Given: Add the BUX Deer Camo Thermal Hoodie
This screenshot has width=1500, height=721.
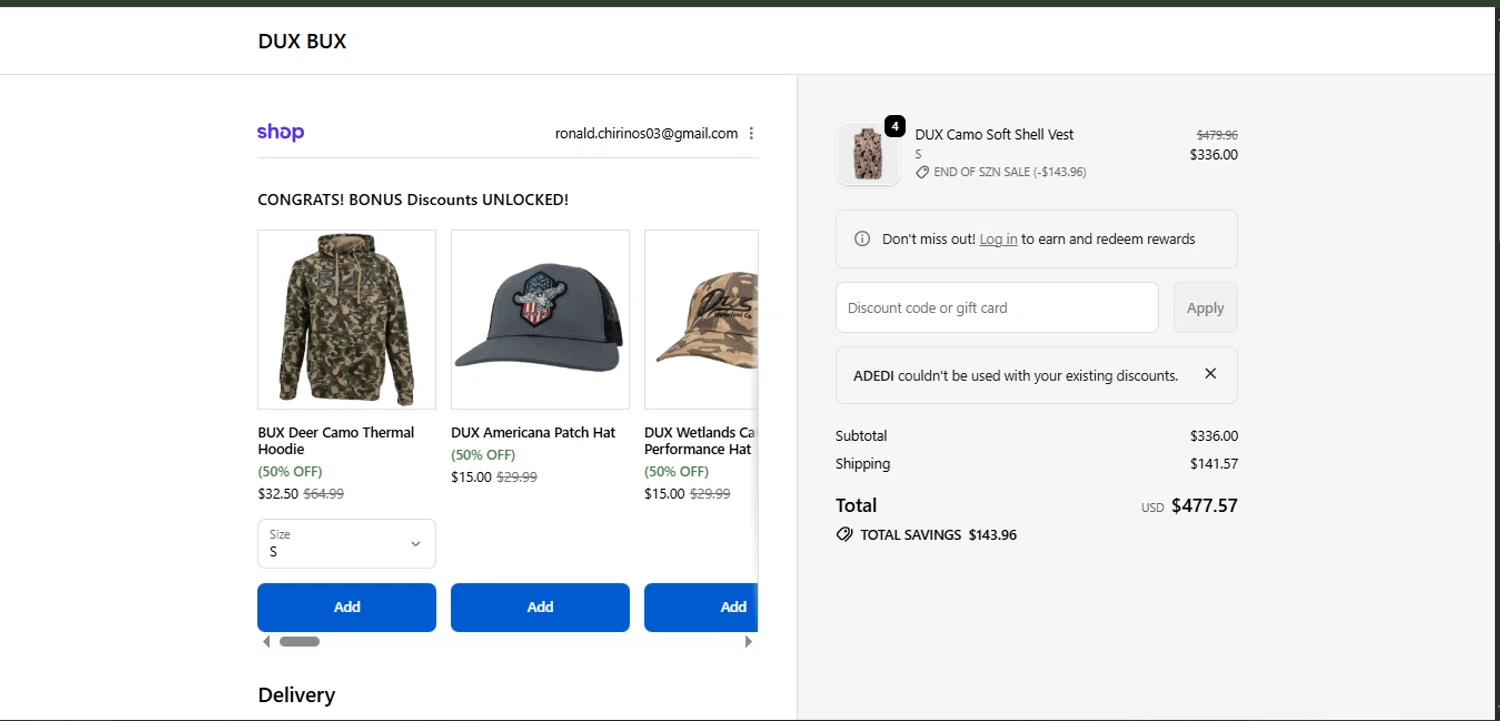Looking at the screenshot, I should click(x=347, y=607).
